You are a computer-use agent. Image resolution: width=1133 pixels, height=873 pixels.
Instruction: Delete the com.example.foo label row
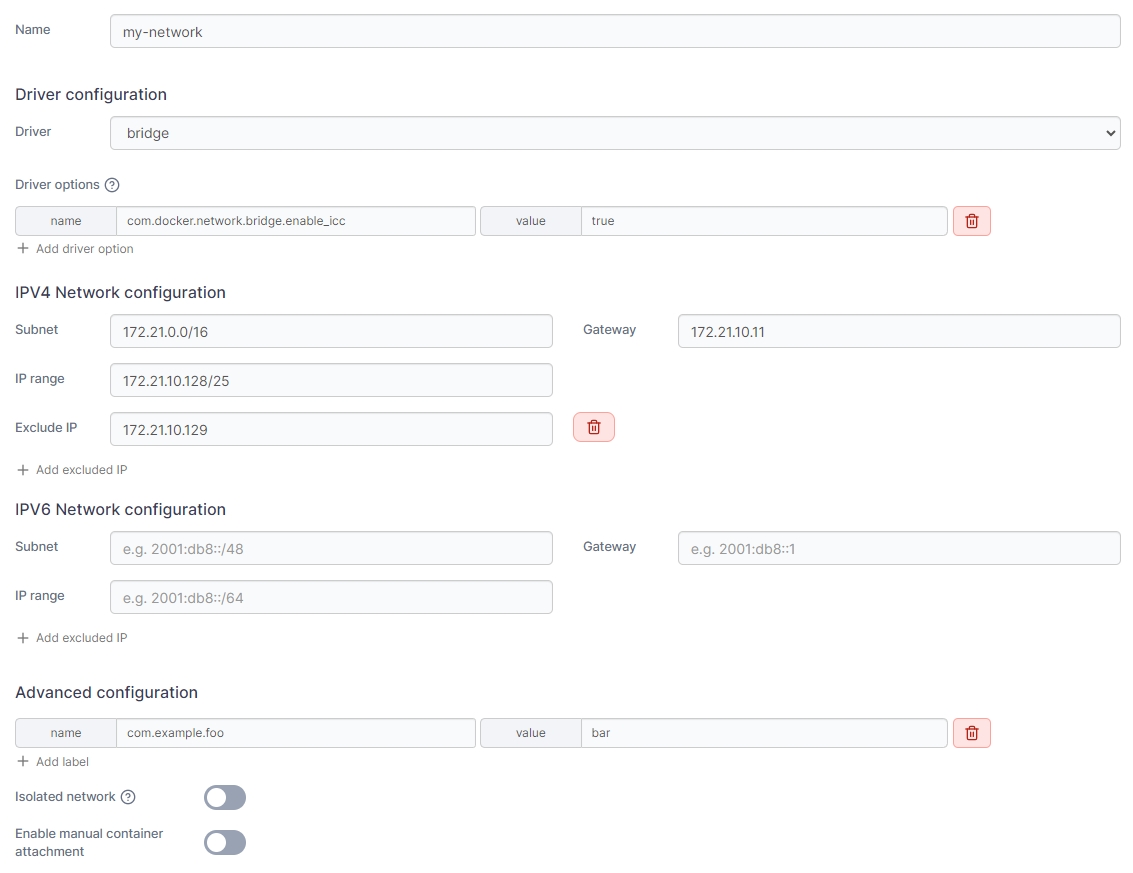[x=971, y=733]
